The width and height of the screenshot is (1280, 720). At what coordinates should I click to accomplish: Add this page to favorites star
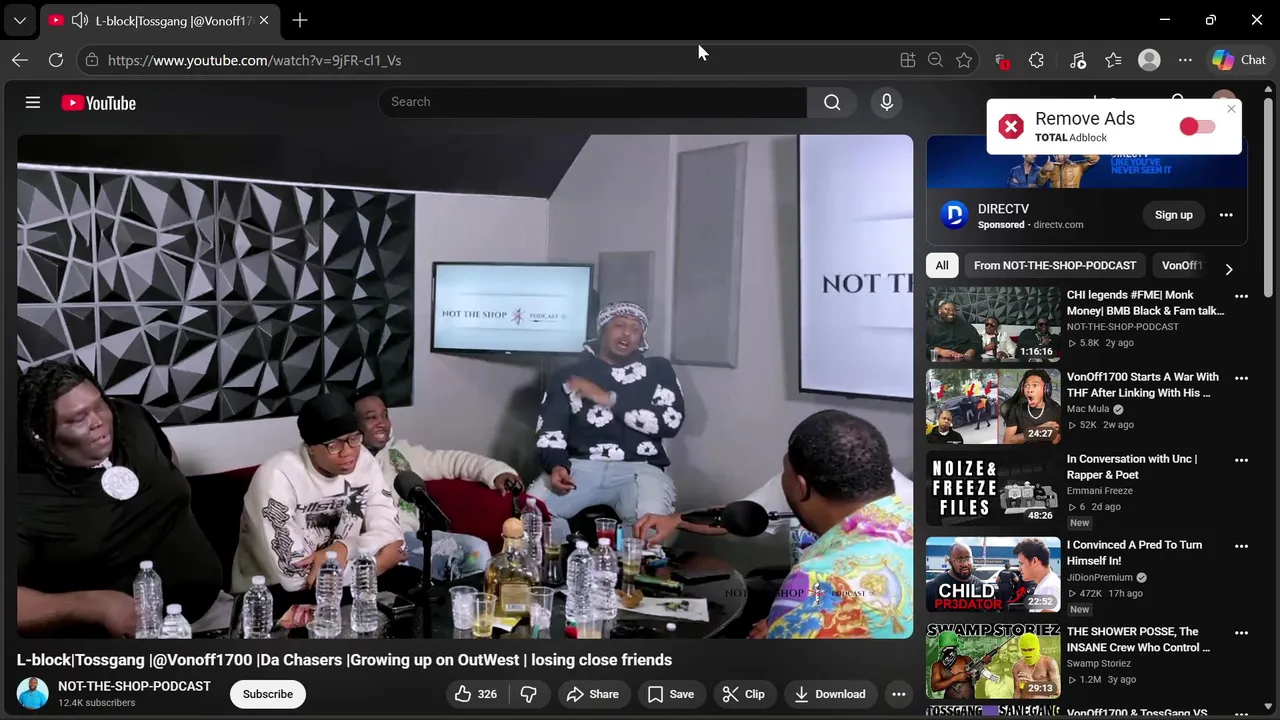pyautogui.click(x=964, y=60)
